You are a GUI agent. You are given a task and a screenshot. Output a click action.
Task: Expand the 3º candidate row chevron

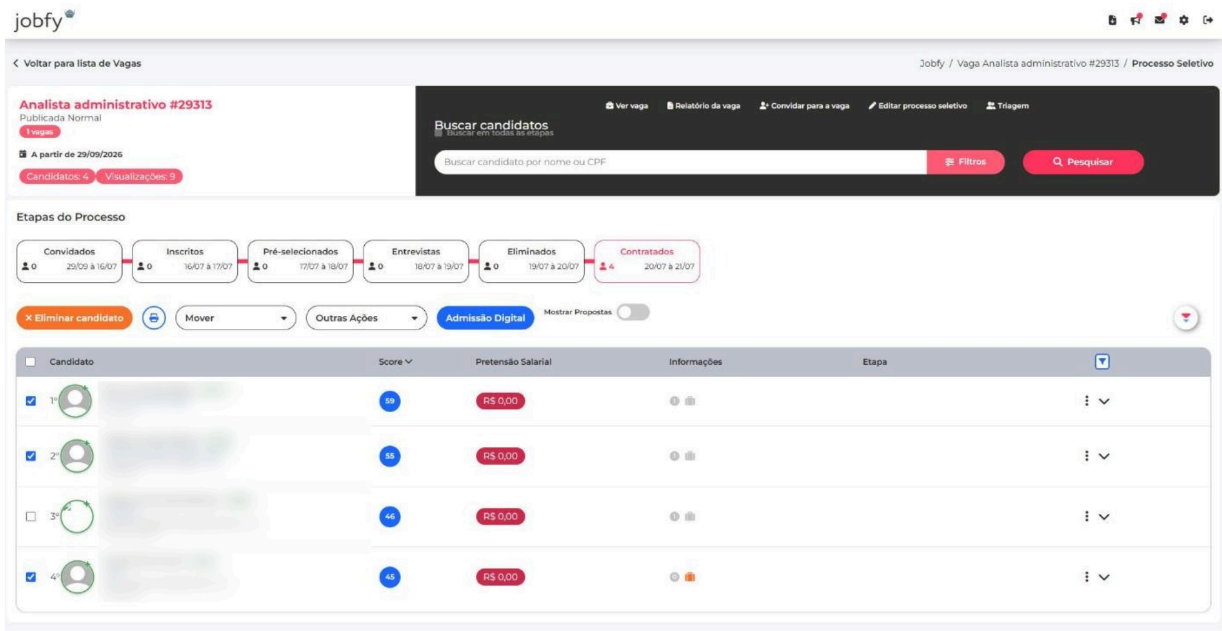pos(1104,517)
